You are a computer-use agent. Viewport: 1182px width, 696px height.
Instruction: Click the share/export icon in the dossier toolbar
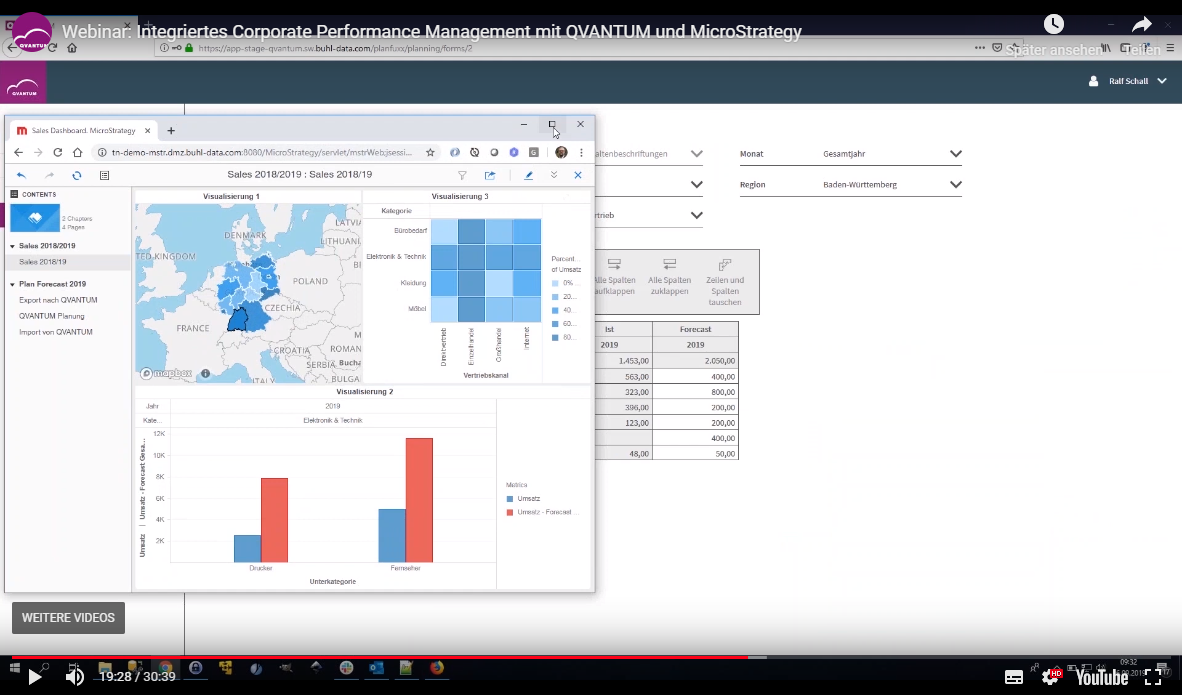click(x=490, y=175)
